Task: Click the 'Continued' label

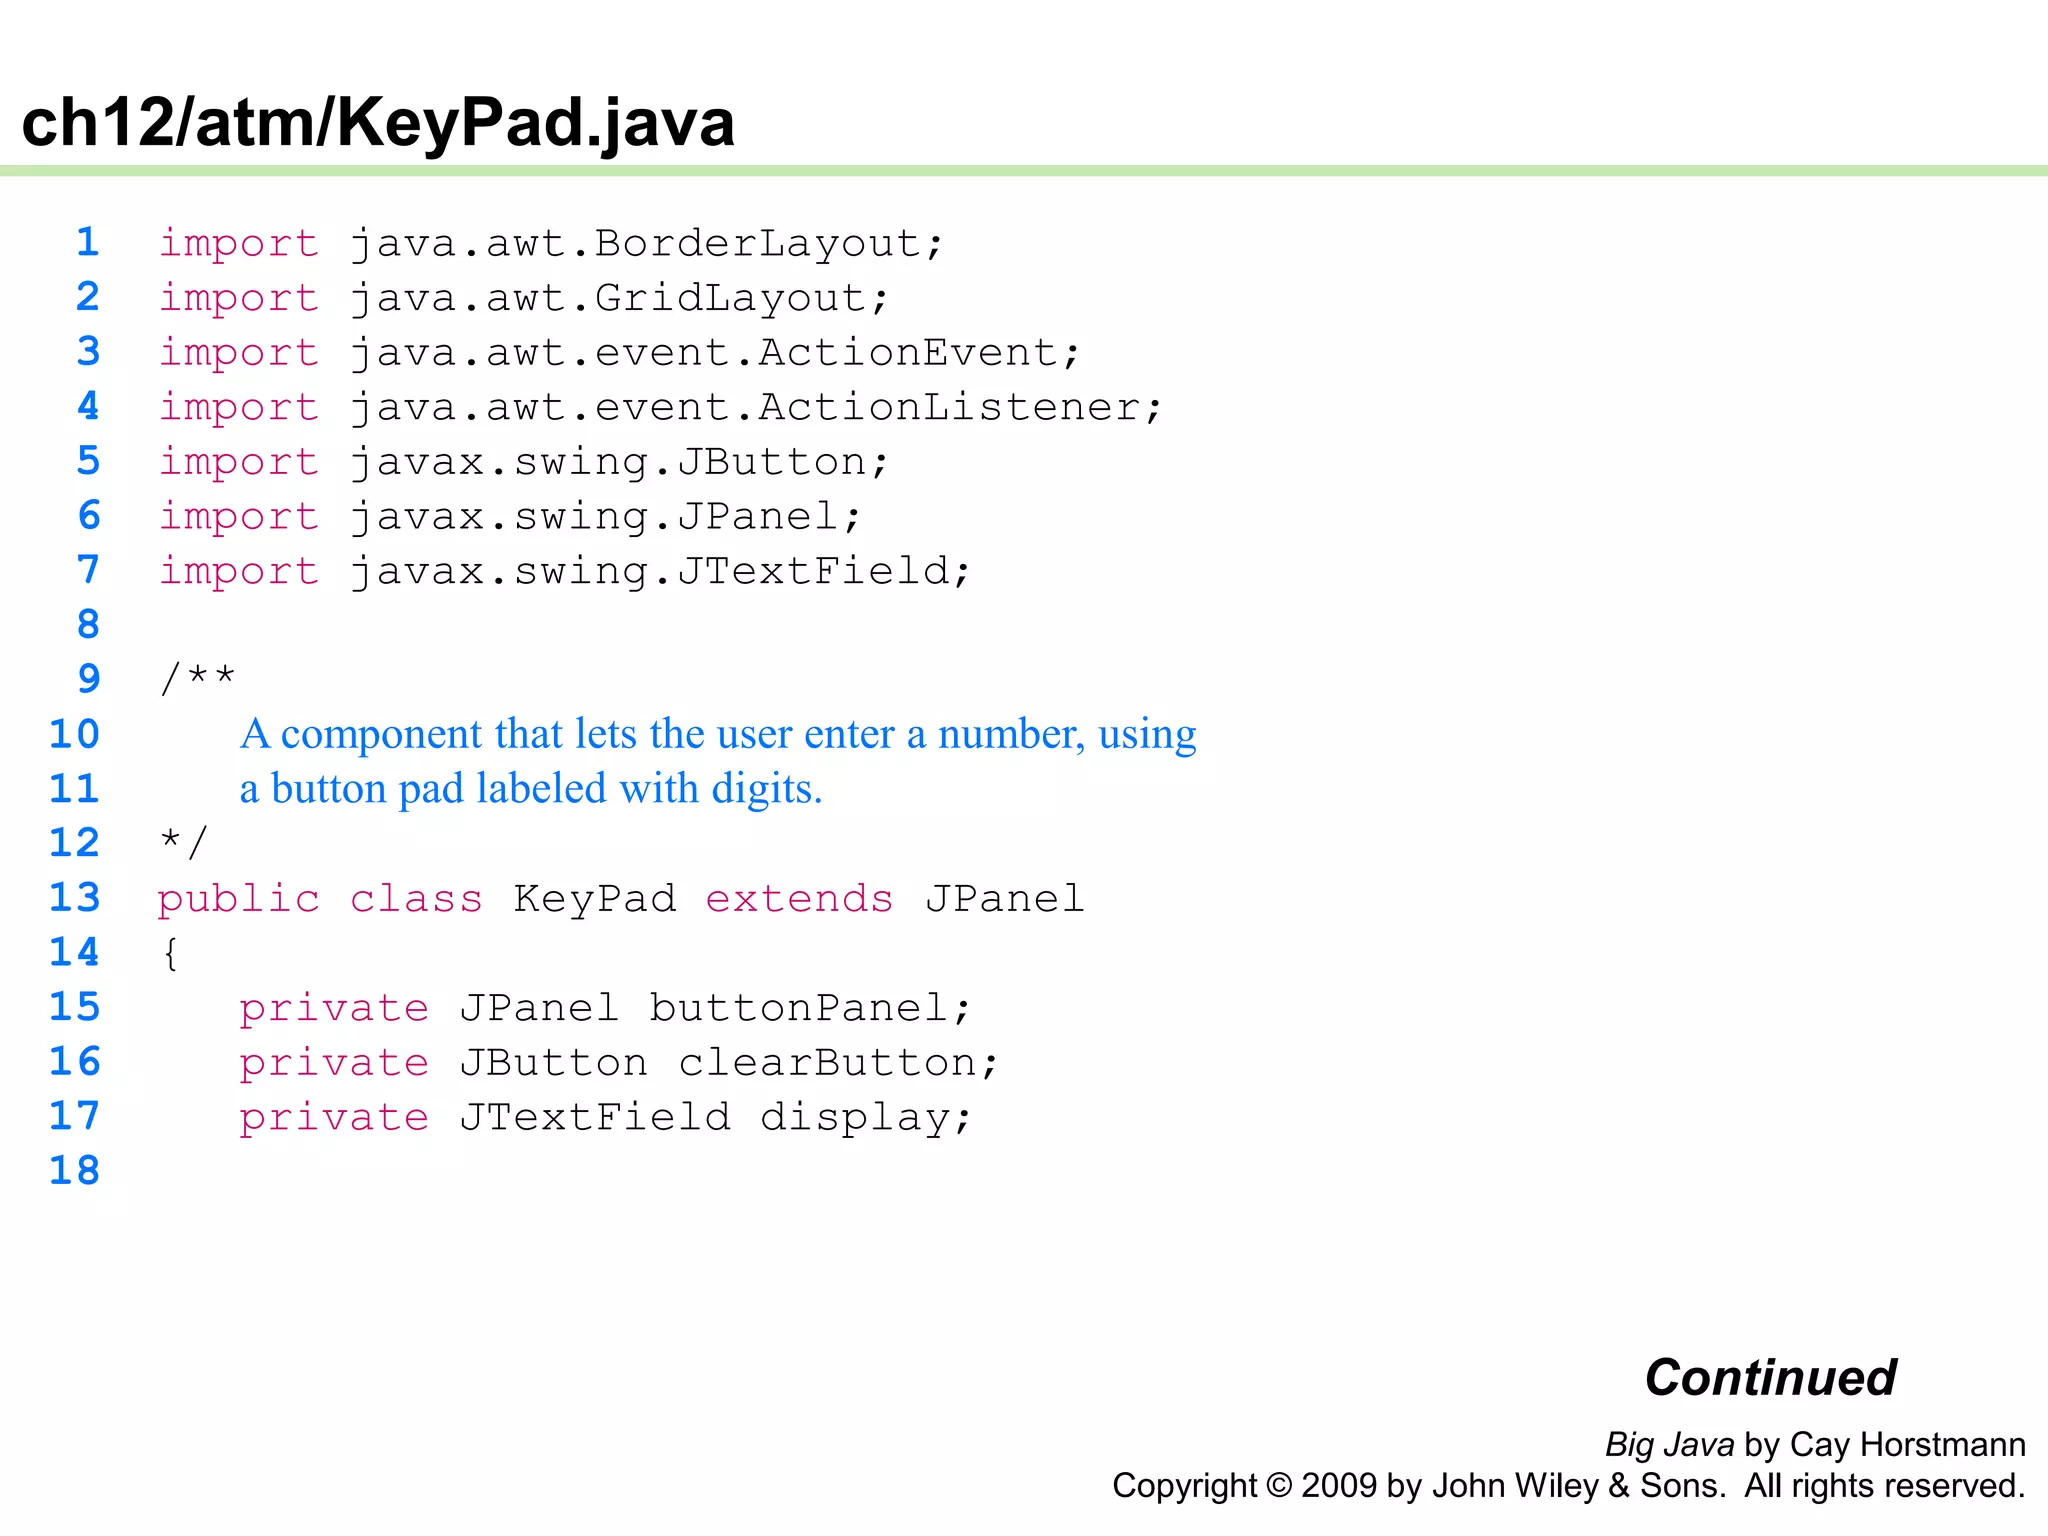Action: 1770,1378
